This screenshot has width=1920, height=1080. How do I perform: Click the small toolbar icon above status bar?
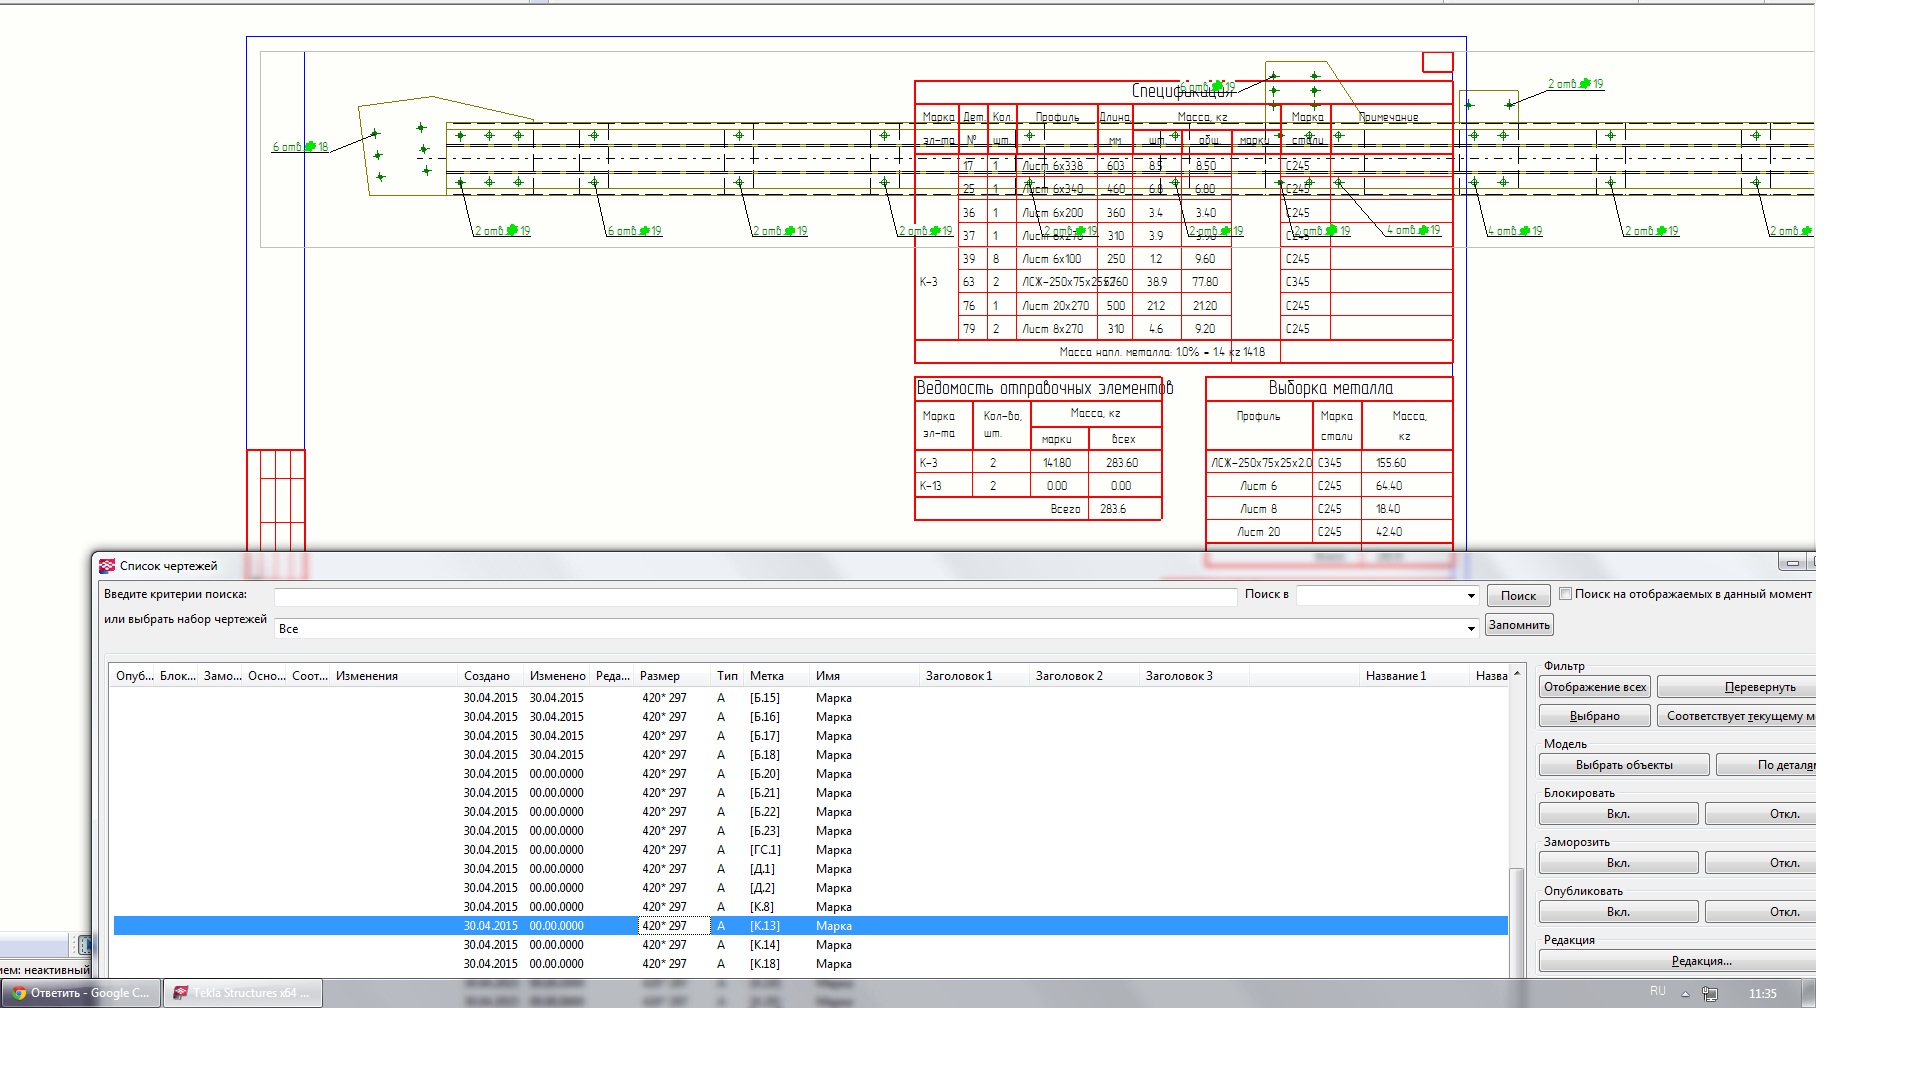pos(84,944)
